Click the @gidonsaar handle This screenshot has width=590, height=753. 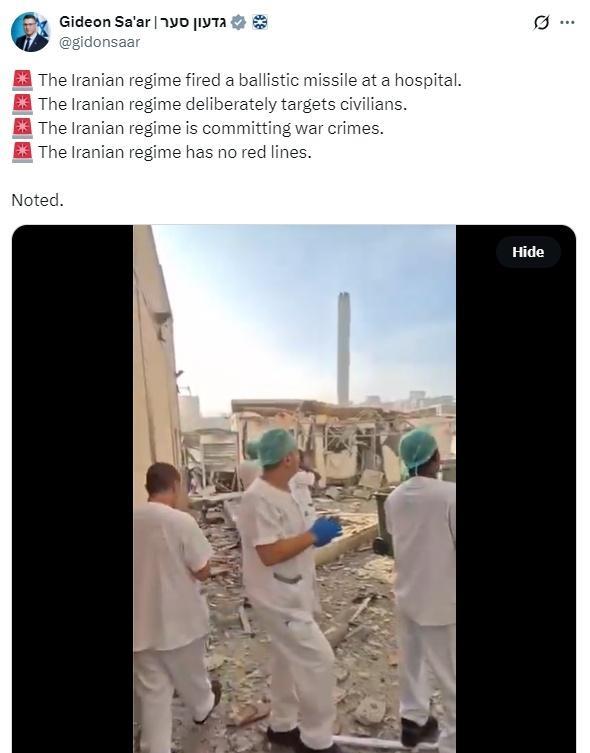pyautogui.click(x=99, y=42)
